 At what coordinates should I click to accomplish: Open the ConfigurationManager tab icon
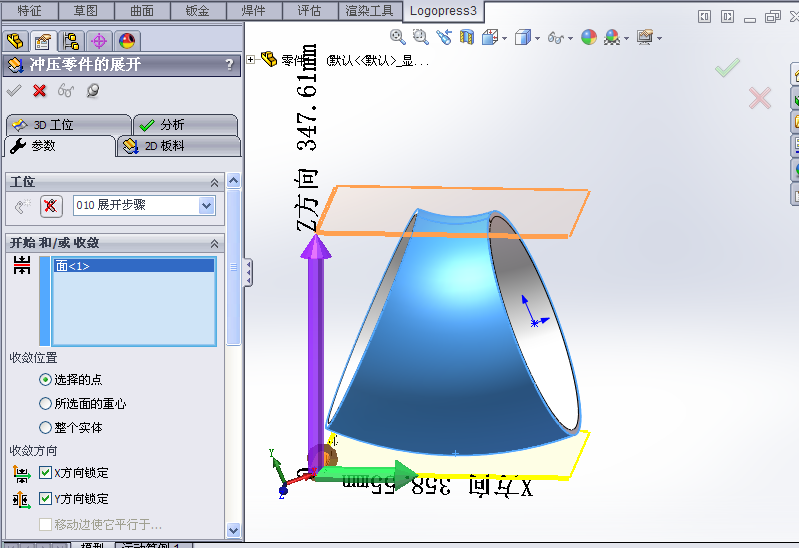pos(71,41)
